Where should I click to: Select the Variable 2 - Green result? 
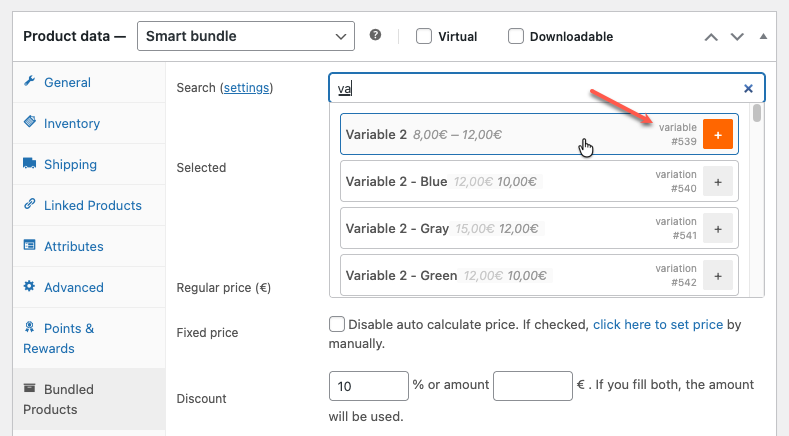(539, 275)
